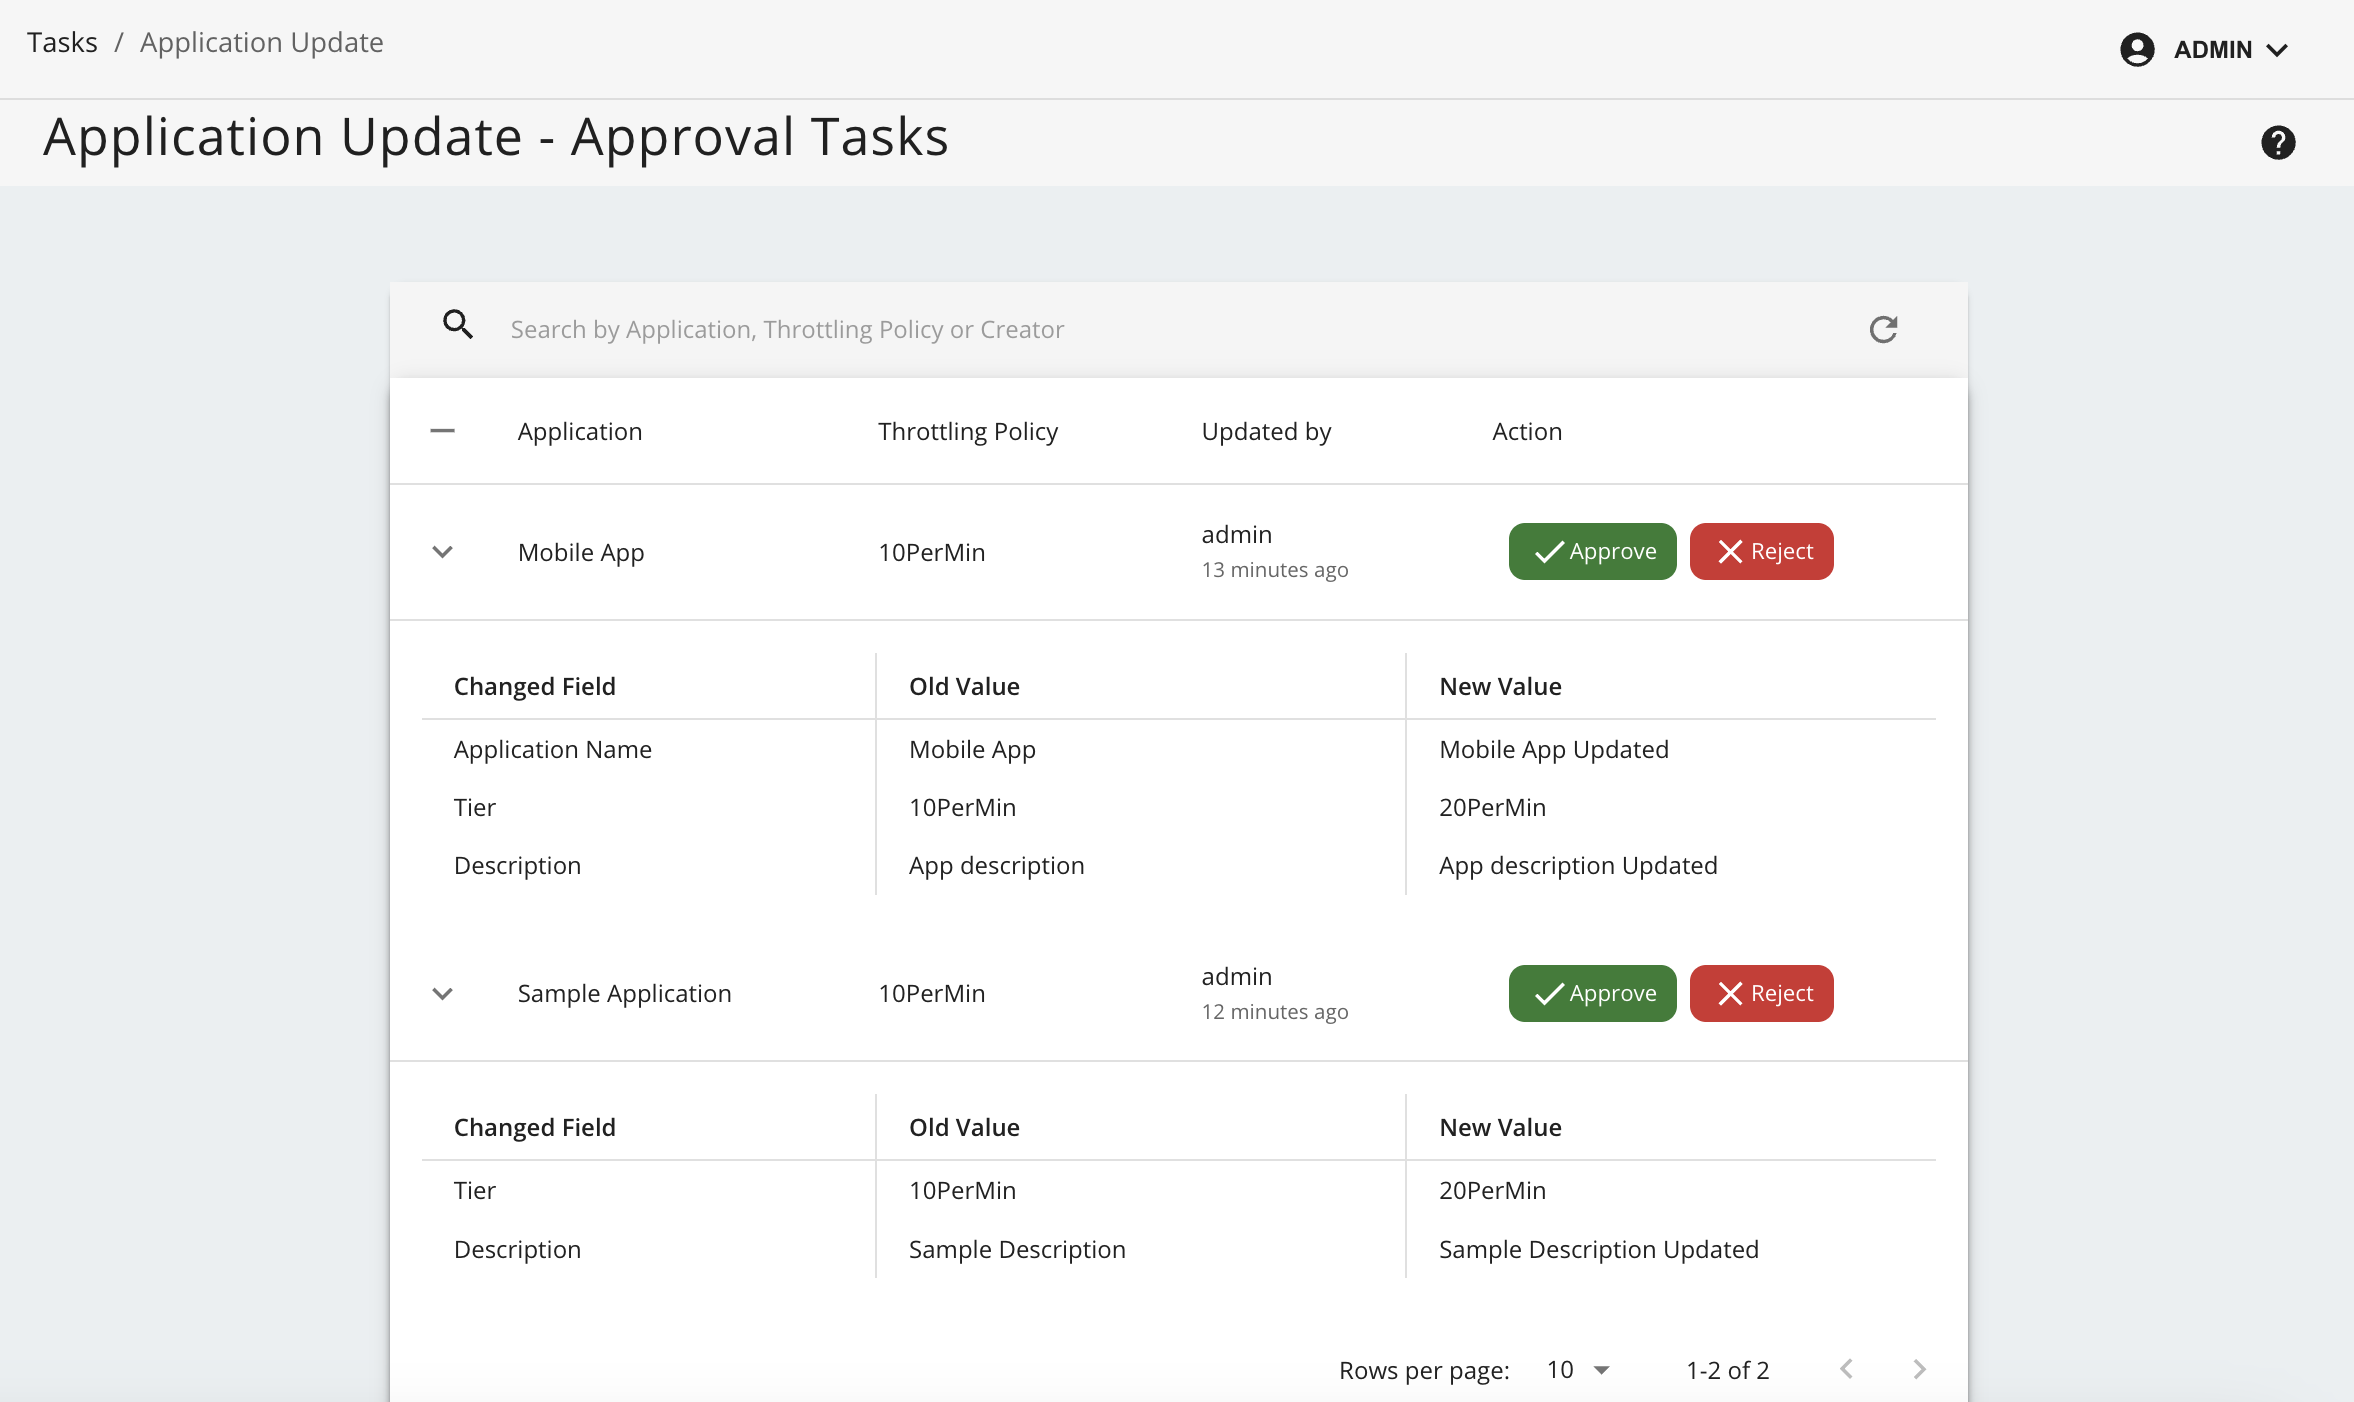Go to previous page arrow

pos(1847,1369)
